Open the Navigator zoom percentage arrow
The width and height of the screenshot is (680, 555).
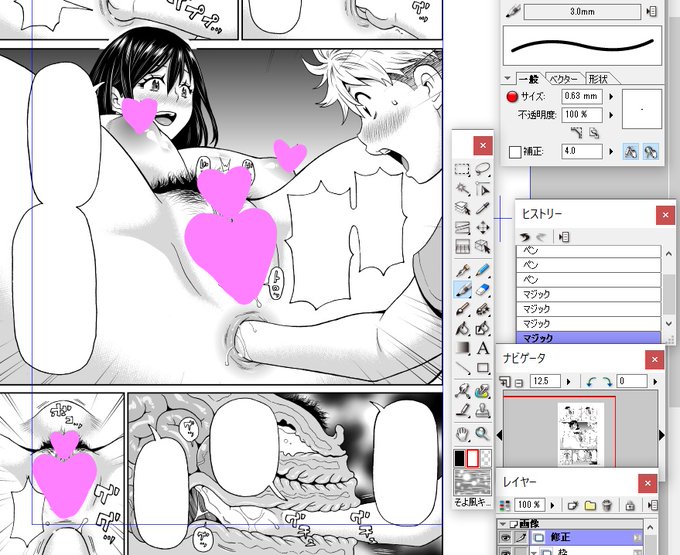pyautogui.click(x=569, y=382)
